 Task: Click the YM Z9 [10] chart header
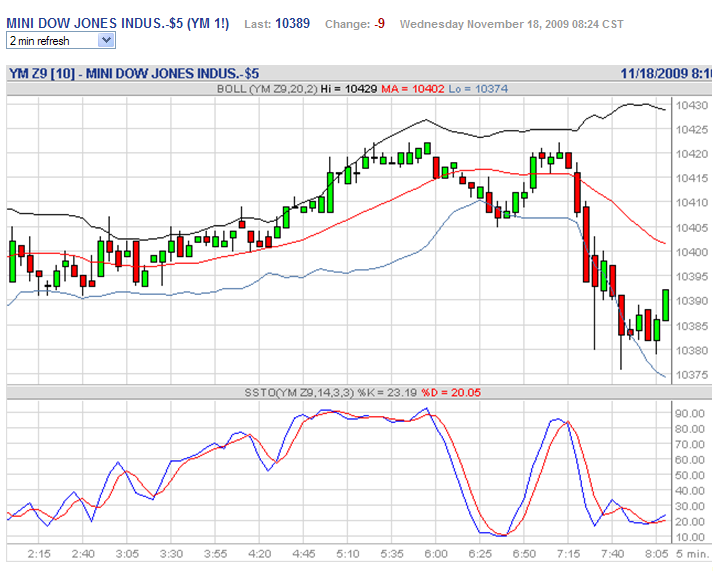click(134, 73)
